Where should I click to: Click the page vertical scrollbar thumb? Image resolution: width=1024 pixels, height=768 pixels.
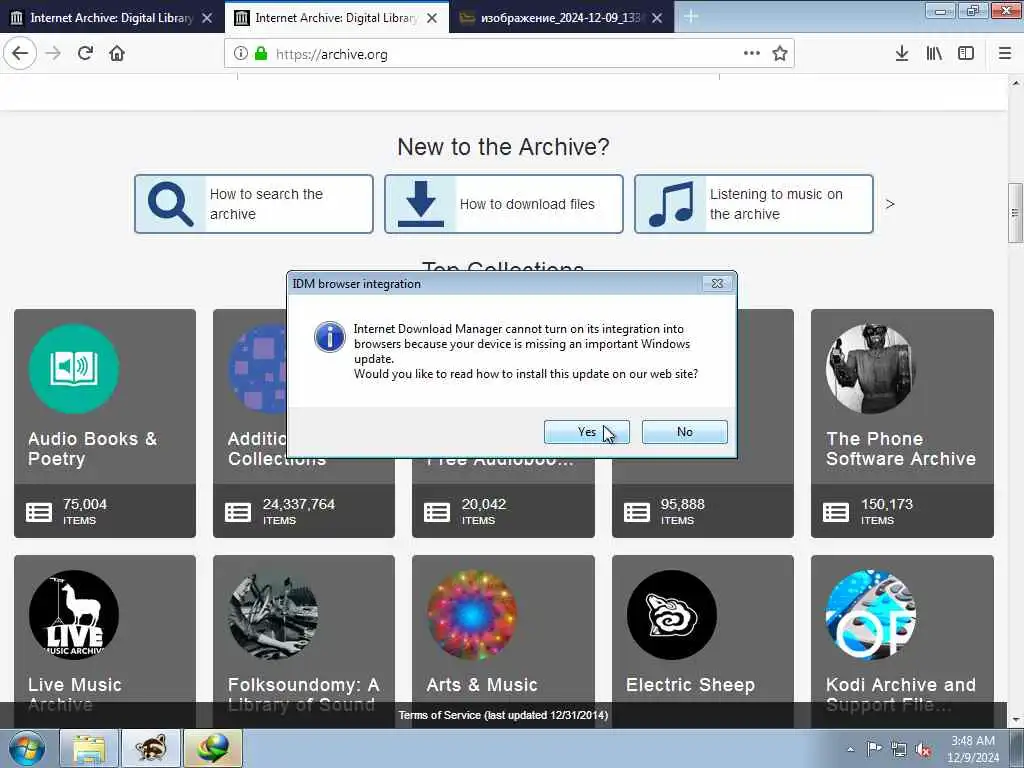[x=1015, y=213]
